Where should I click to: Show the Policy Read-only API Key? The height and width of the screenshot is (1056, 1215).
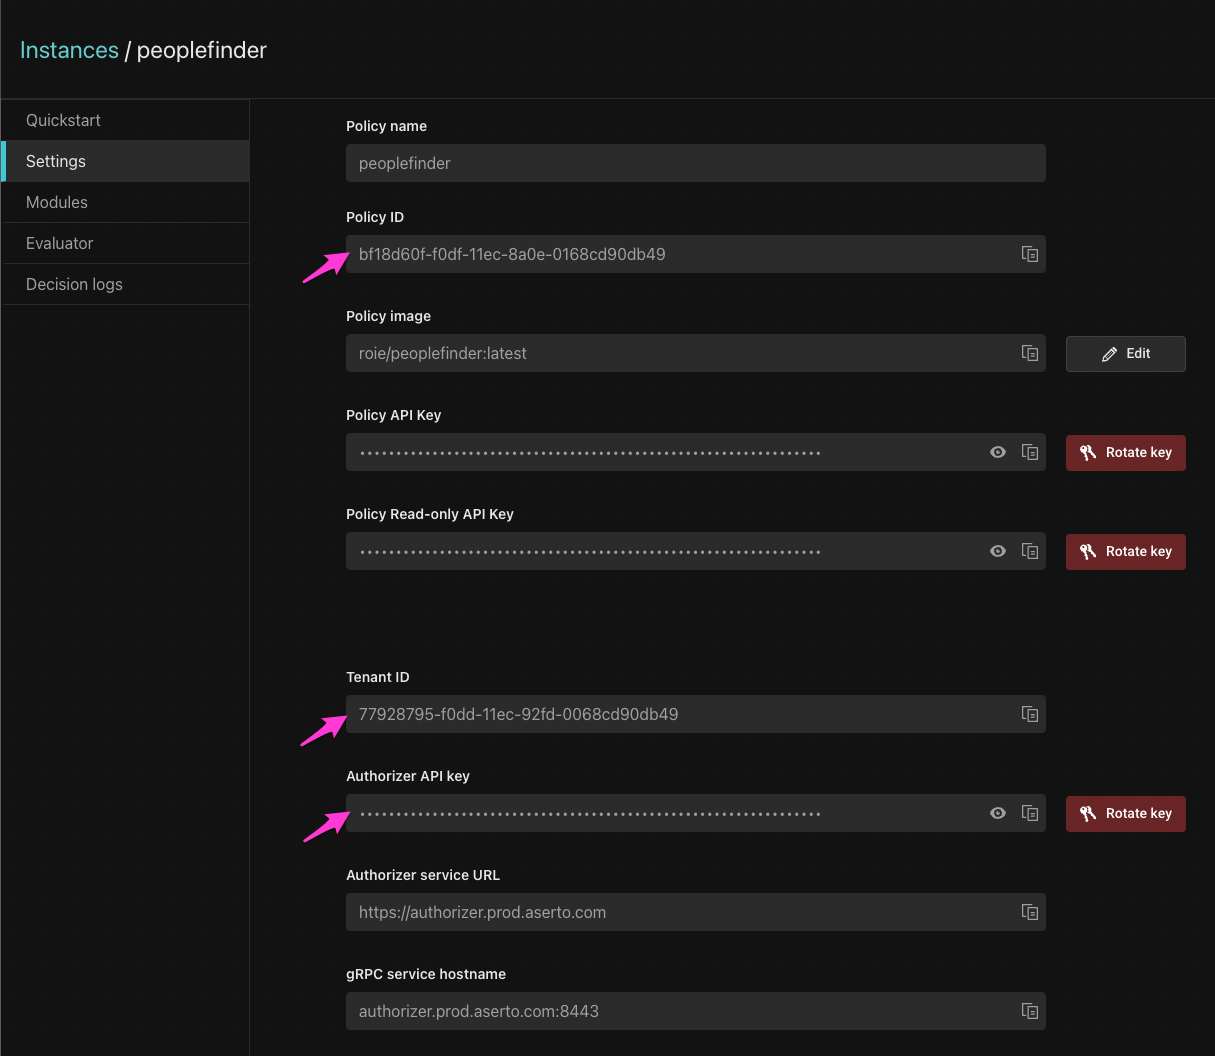(x=998, y=551)
